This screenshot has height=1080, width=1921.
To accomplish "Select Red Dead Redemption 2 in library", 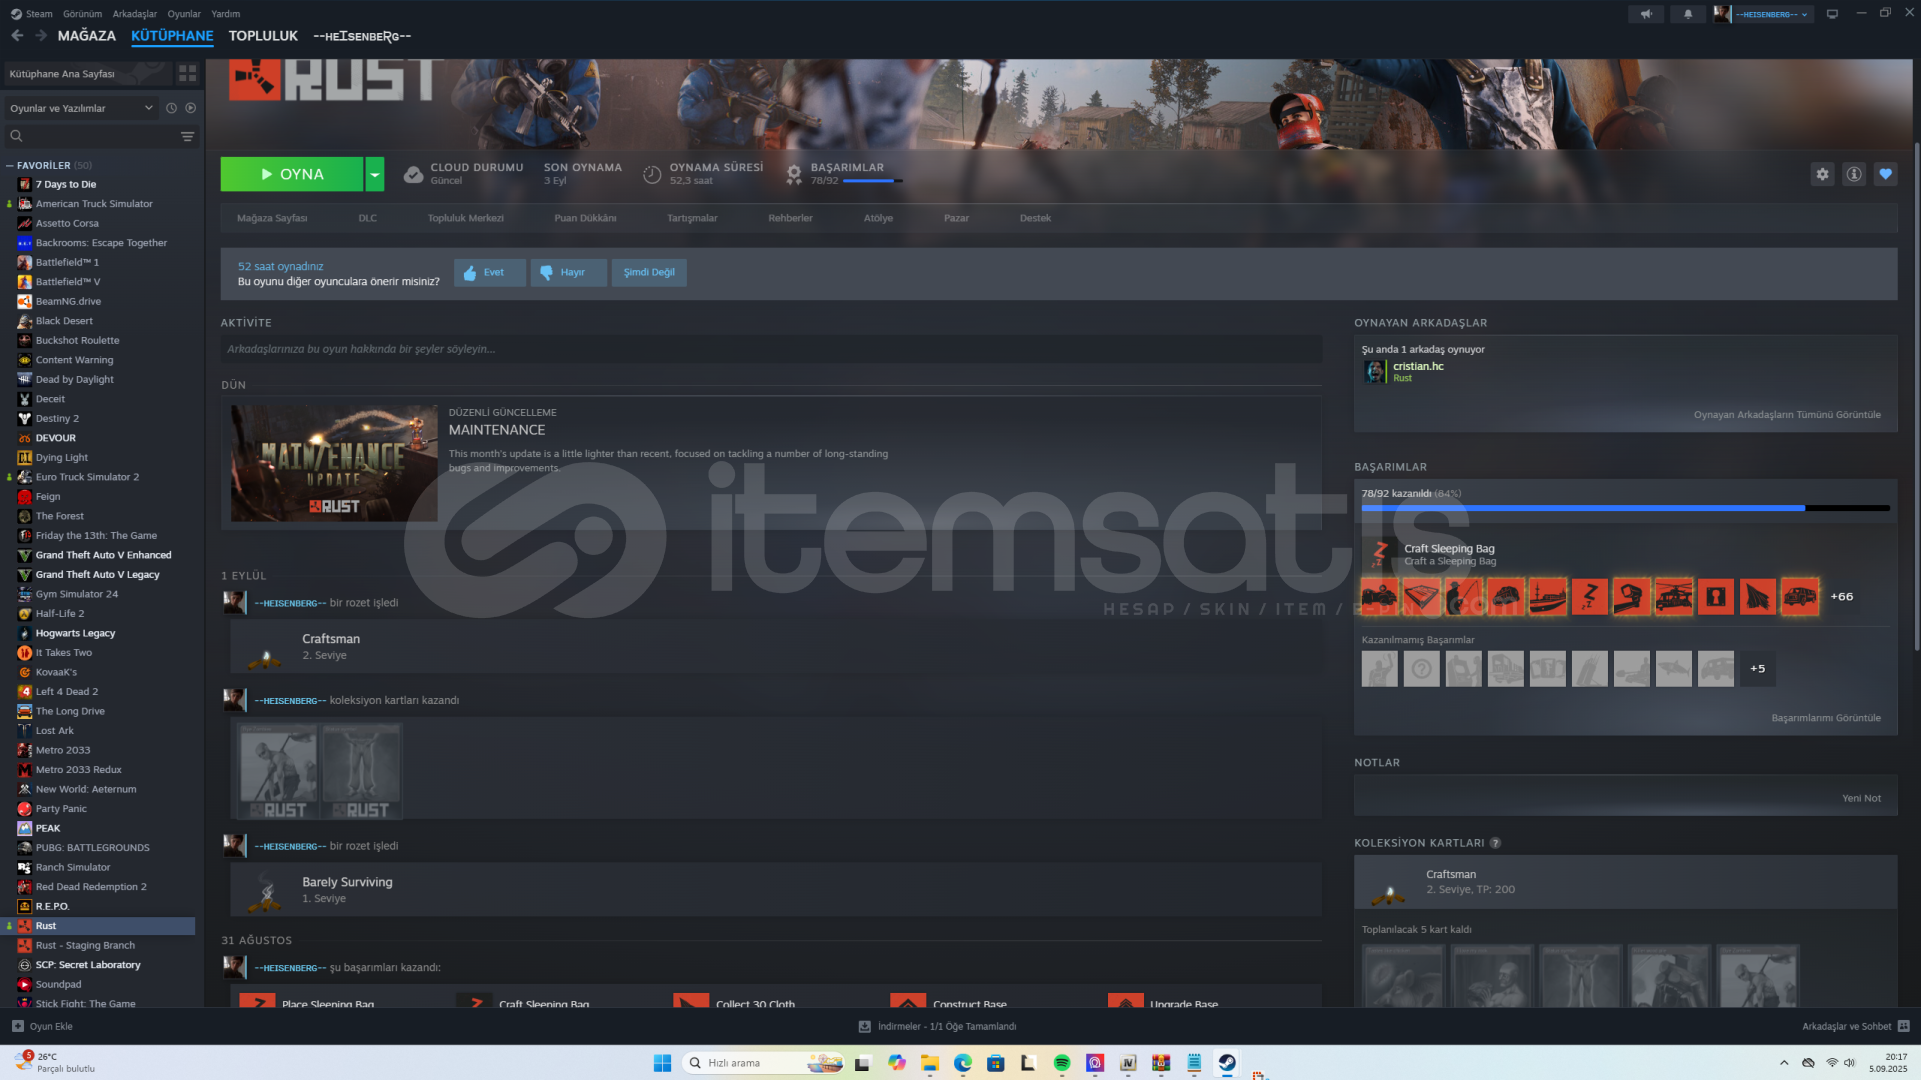I will 91,887.
